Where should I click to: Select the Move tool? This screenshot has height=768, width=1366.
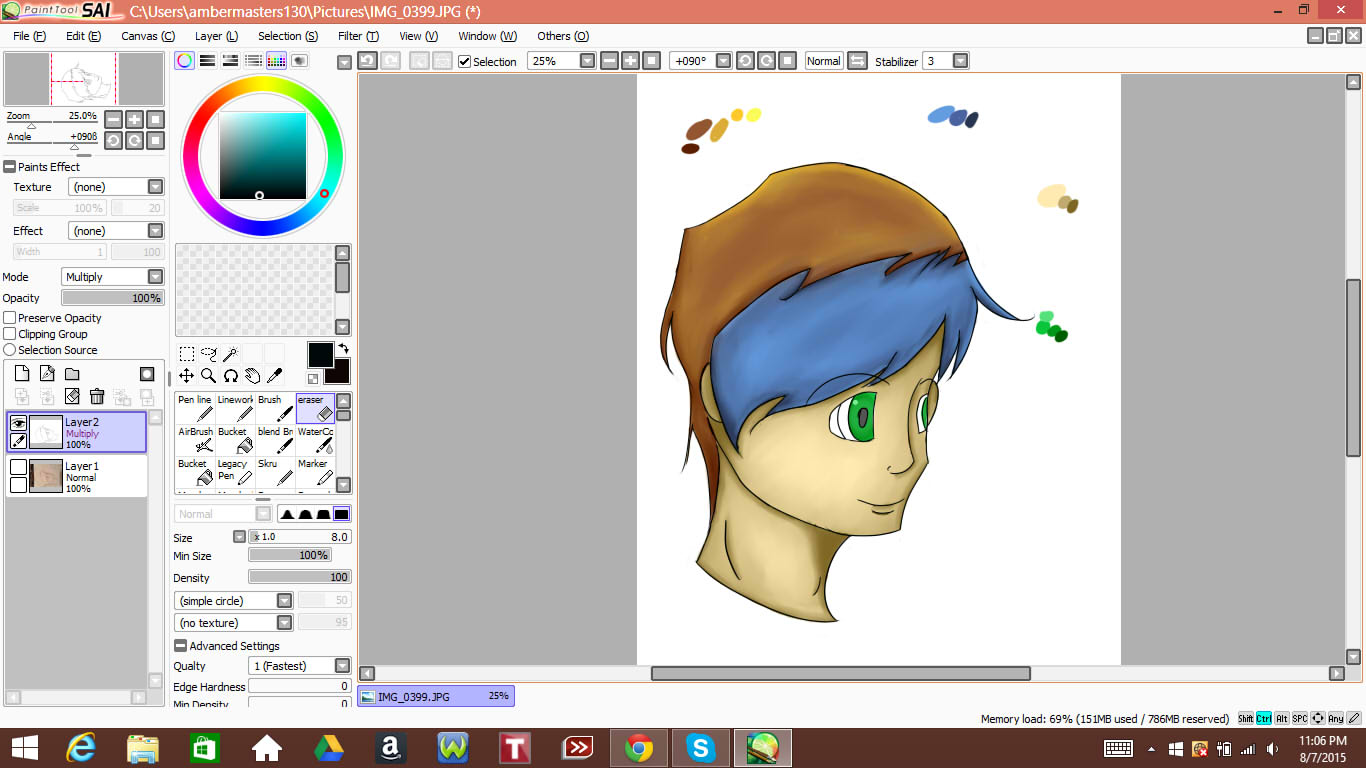click(x=187, y=376)
